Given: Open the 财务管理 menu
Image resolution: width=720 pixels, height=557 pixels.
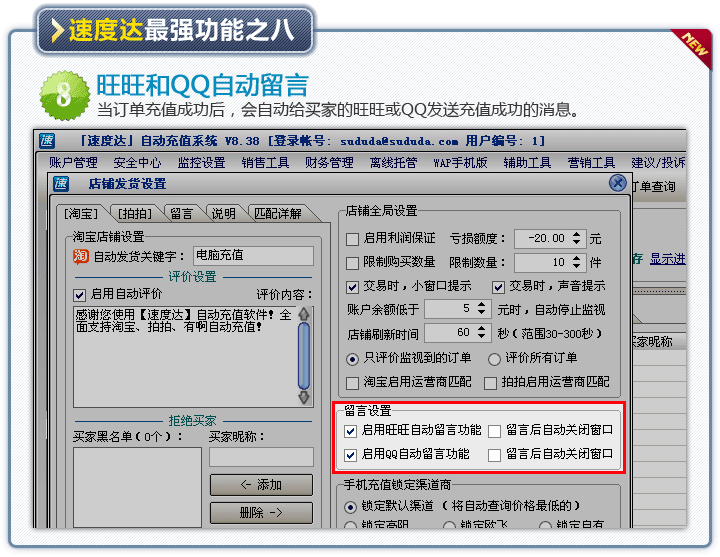Looking at the screenshot, I should point(329,163).
